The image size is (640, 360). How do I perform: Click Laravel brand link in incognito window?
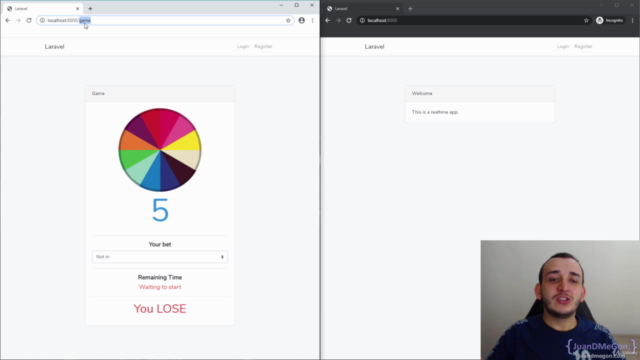[x=374, y=47]
